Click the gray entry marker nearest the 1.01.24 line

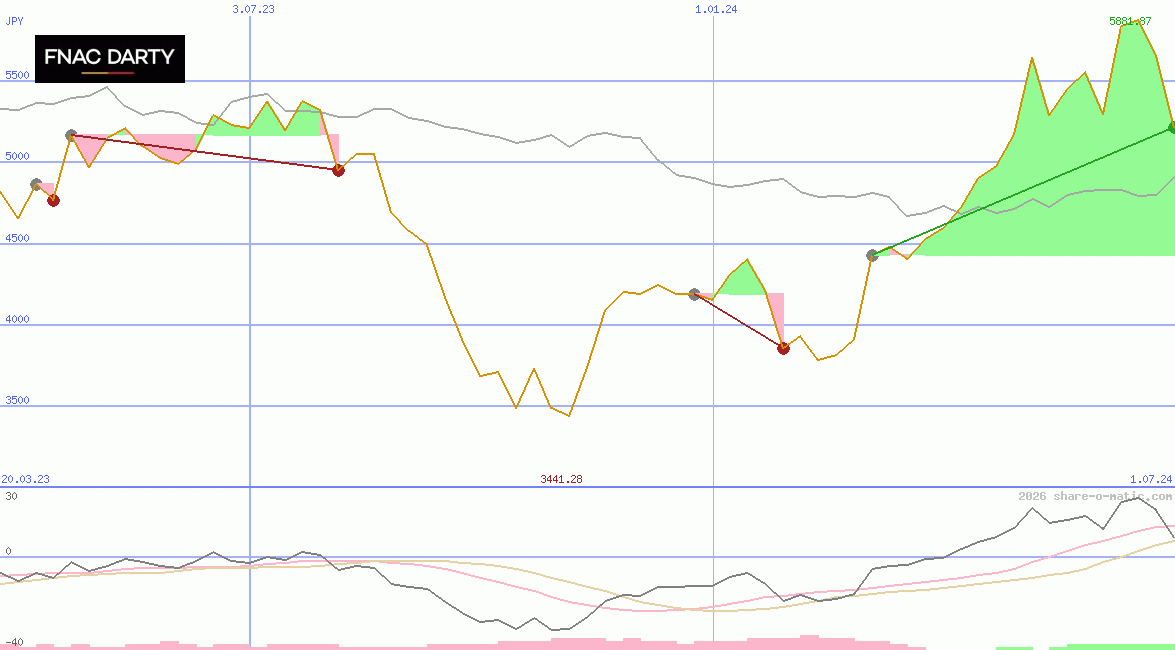click(x=695, y=294)
